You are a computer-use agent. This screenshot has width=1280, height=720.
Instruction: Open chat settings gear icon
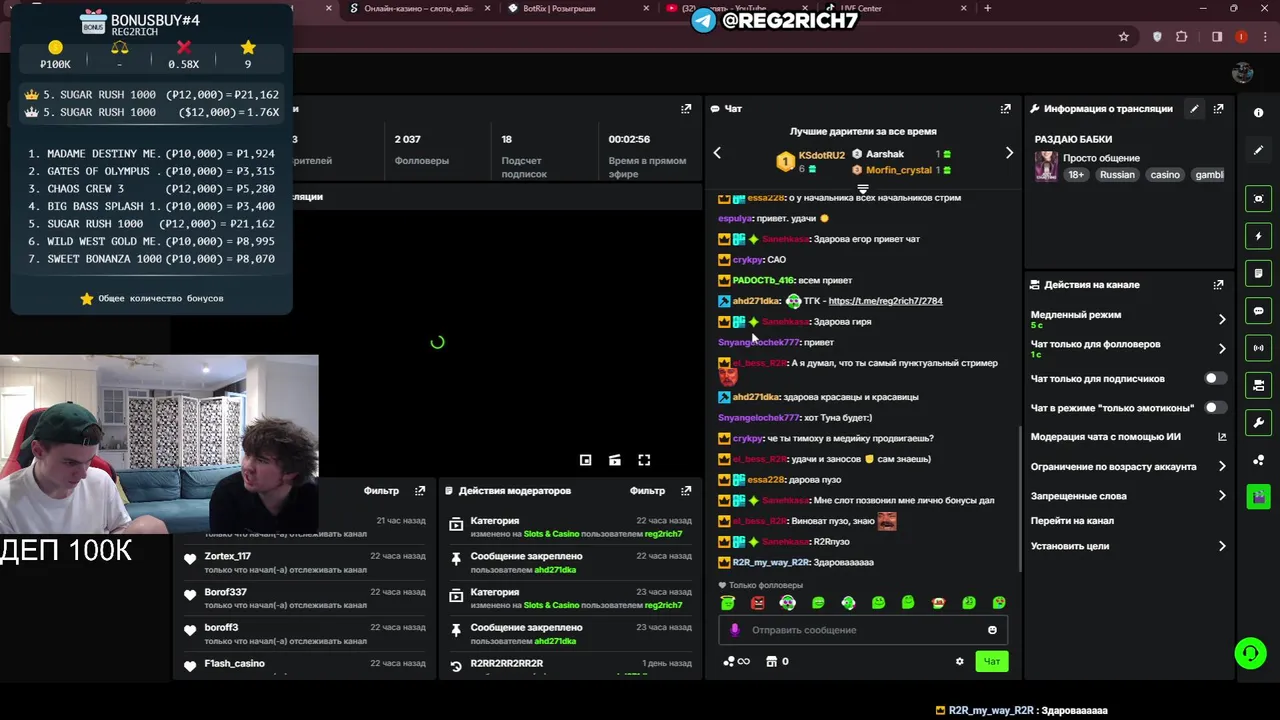tap(960, 661)
